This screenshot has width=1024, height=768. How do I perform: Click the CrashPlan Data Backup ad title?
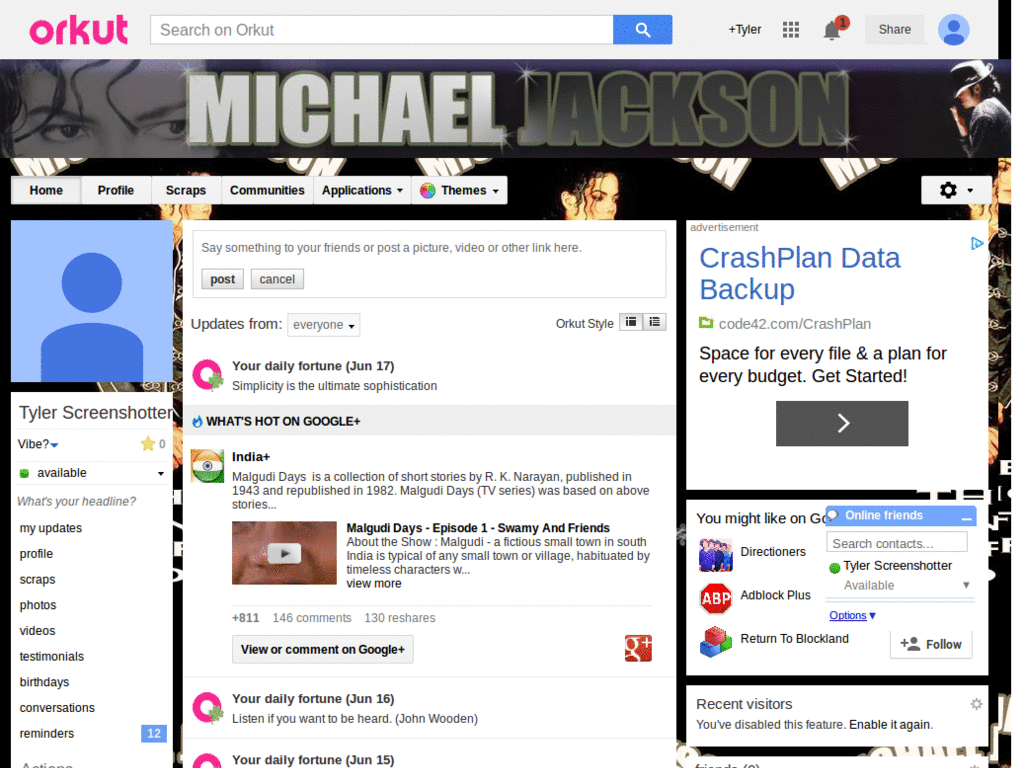point(799,274)
